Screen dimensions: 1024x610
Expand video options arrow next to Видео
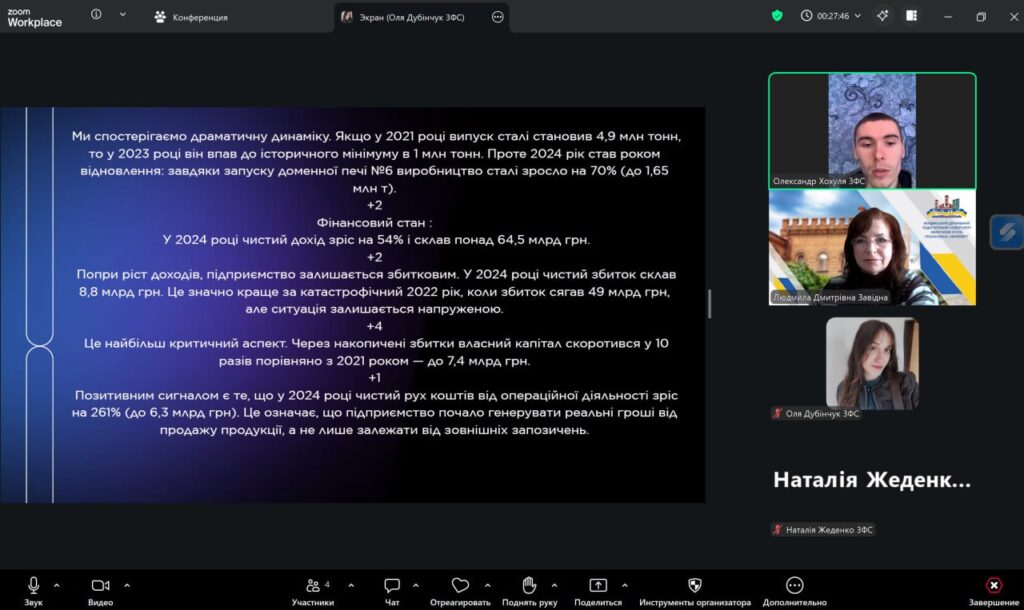point(127,585)
